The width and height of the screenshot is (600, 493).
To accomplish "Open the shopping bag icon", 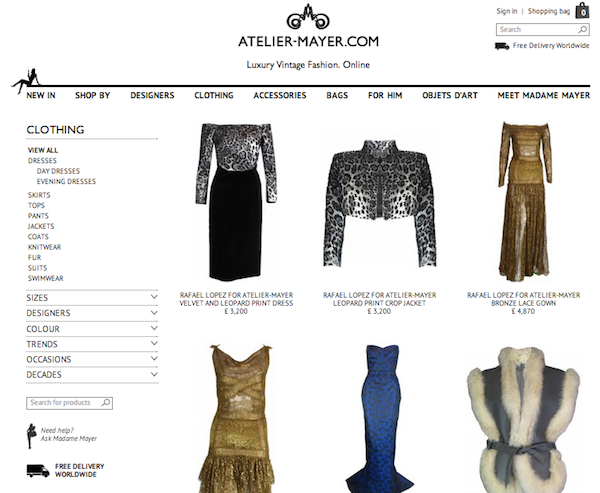I will (582, 11).
